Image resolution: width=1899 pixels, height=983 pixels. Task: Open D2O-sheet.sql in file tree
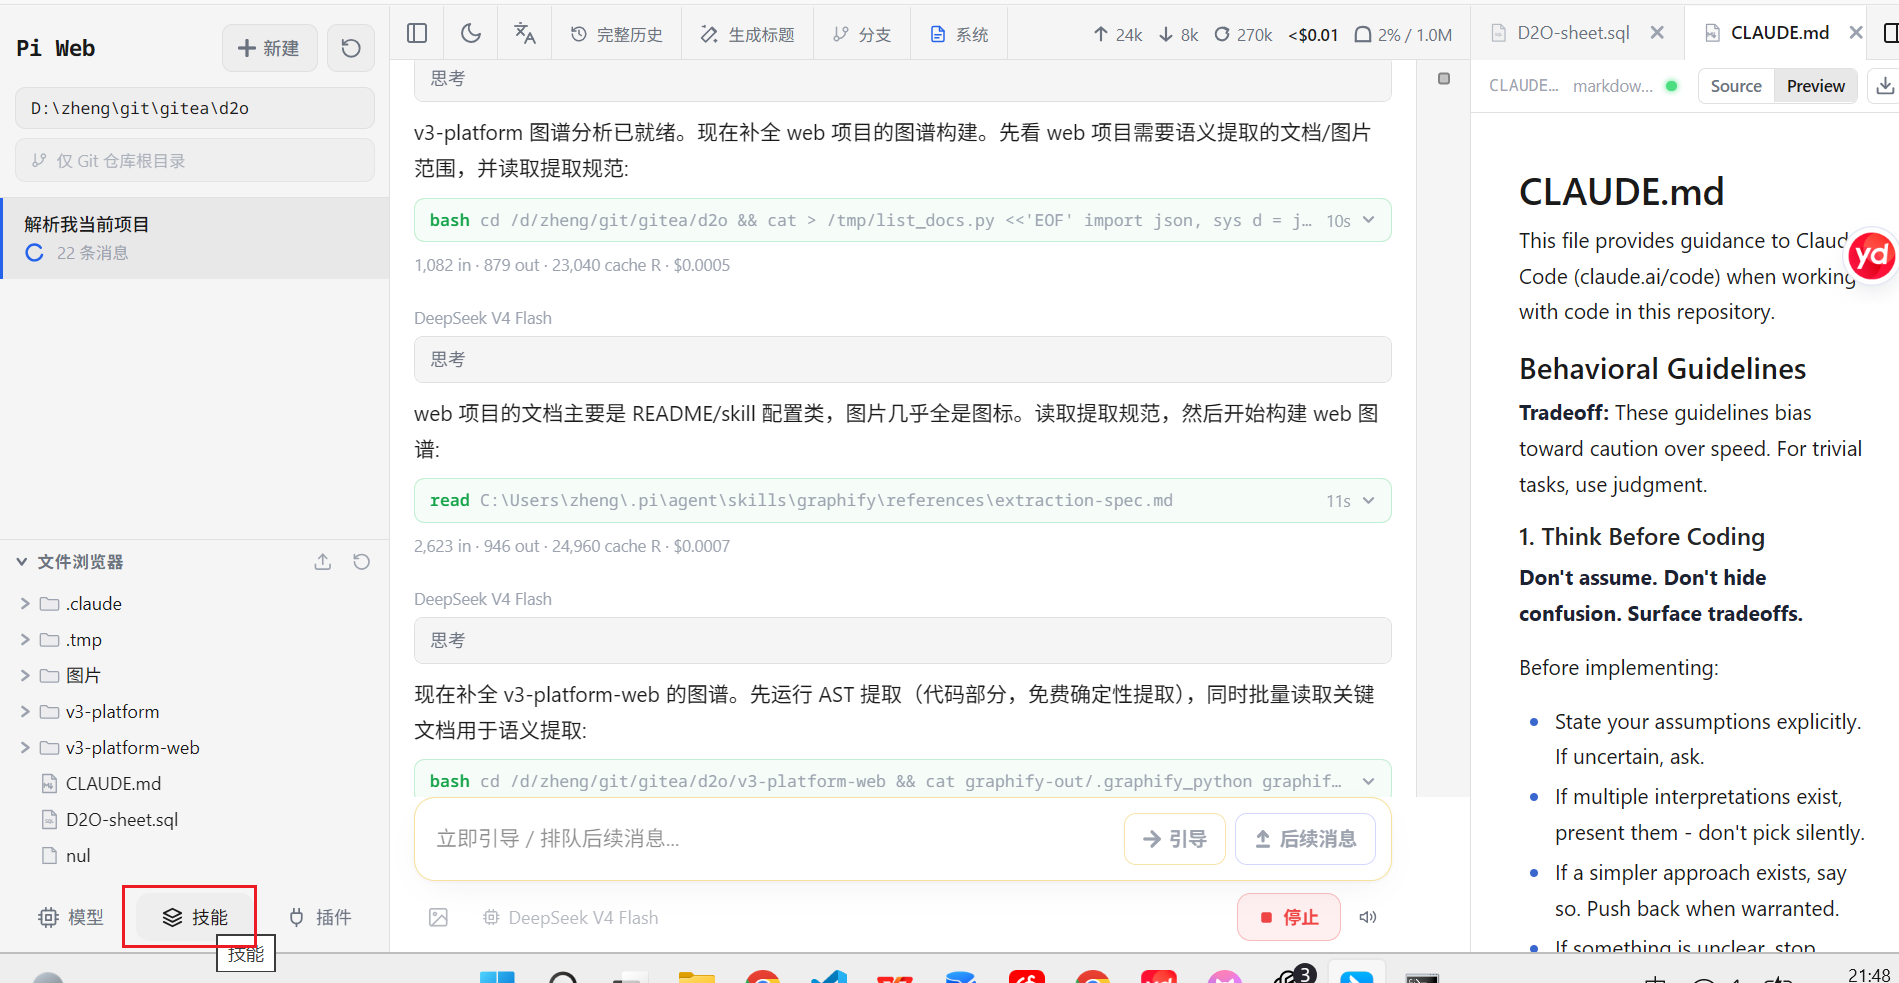pyautogui.click(x=122, y=820)
